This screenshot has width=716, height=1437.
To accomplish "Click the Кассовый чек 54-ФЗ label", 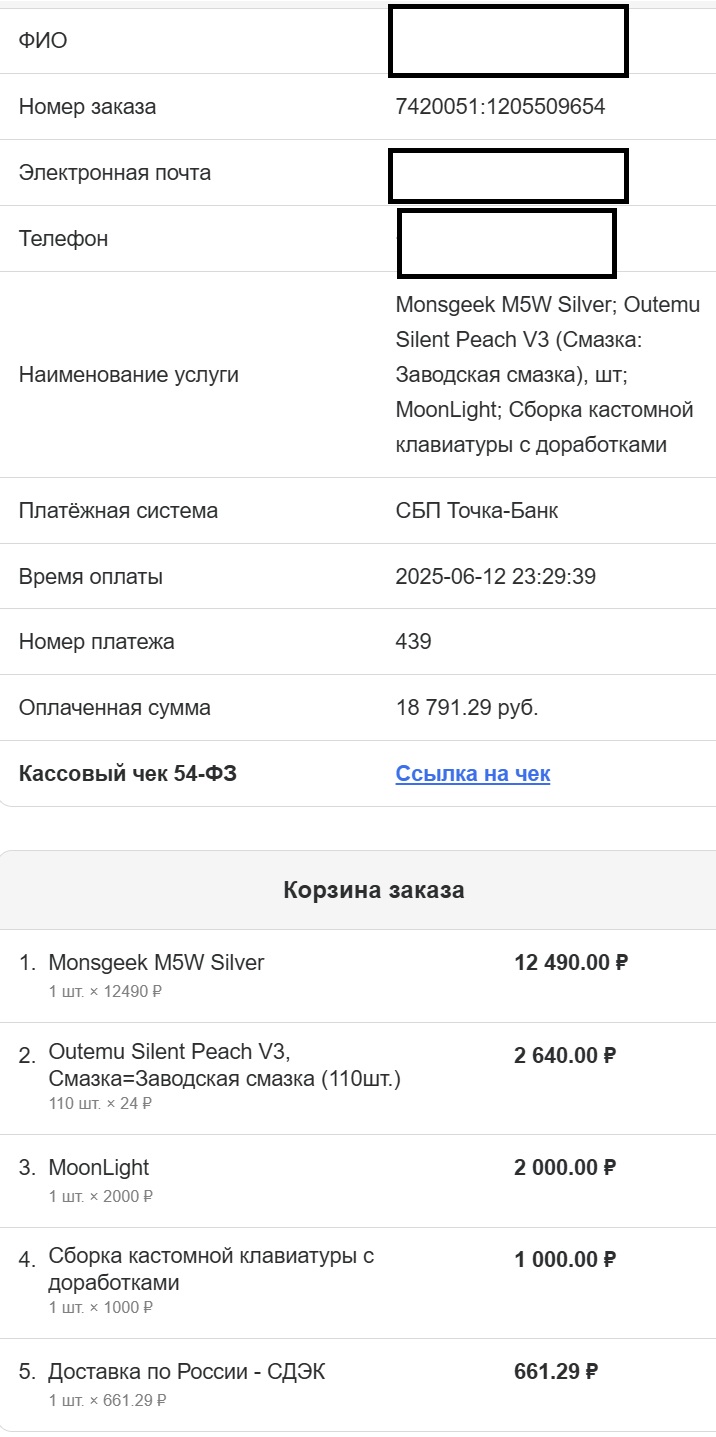I will (x=128, y=774).
